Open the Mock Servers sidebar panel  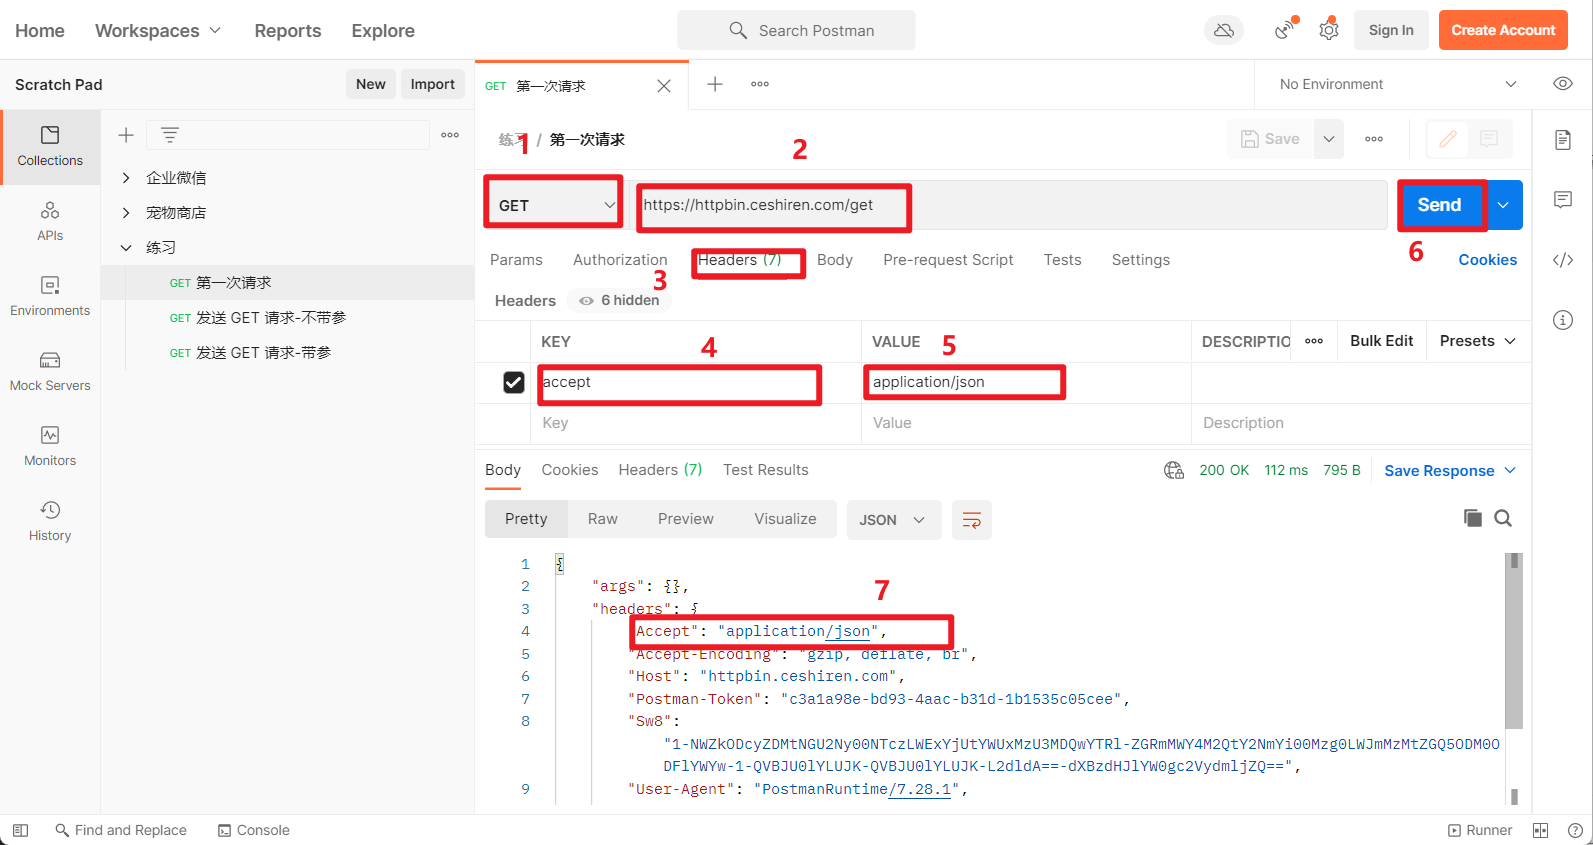pos(50,371)
